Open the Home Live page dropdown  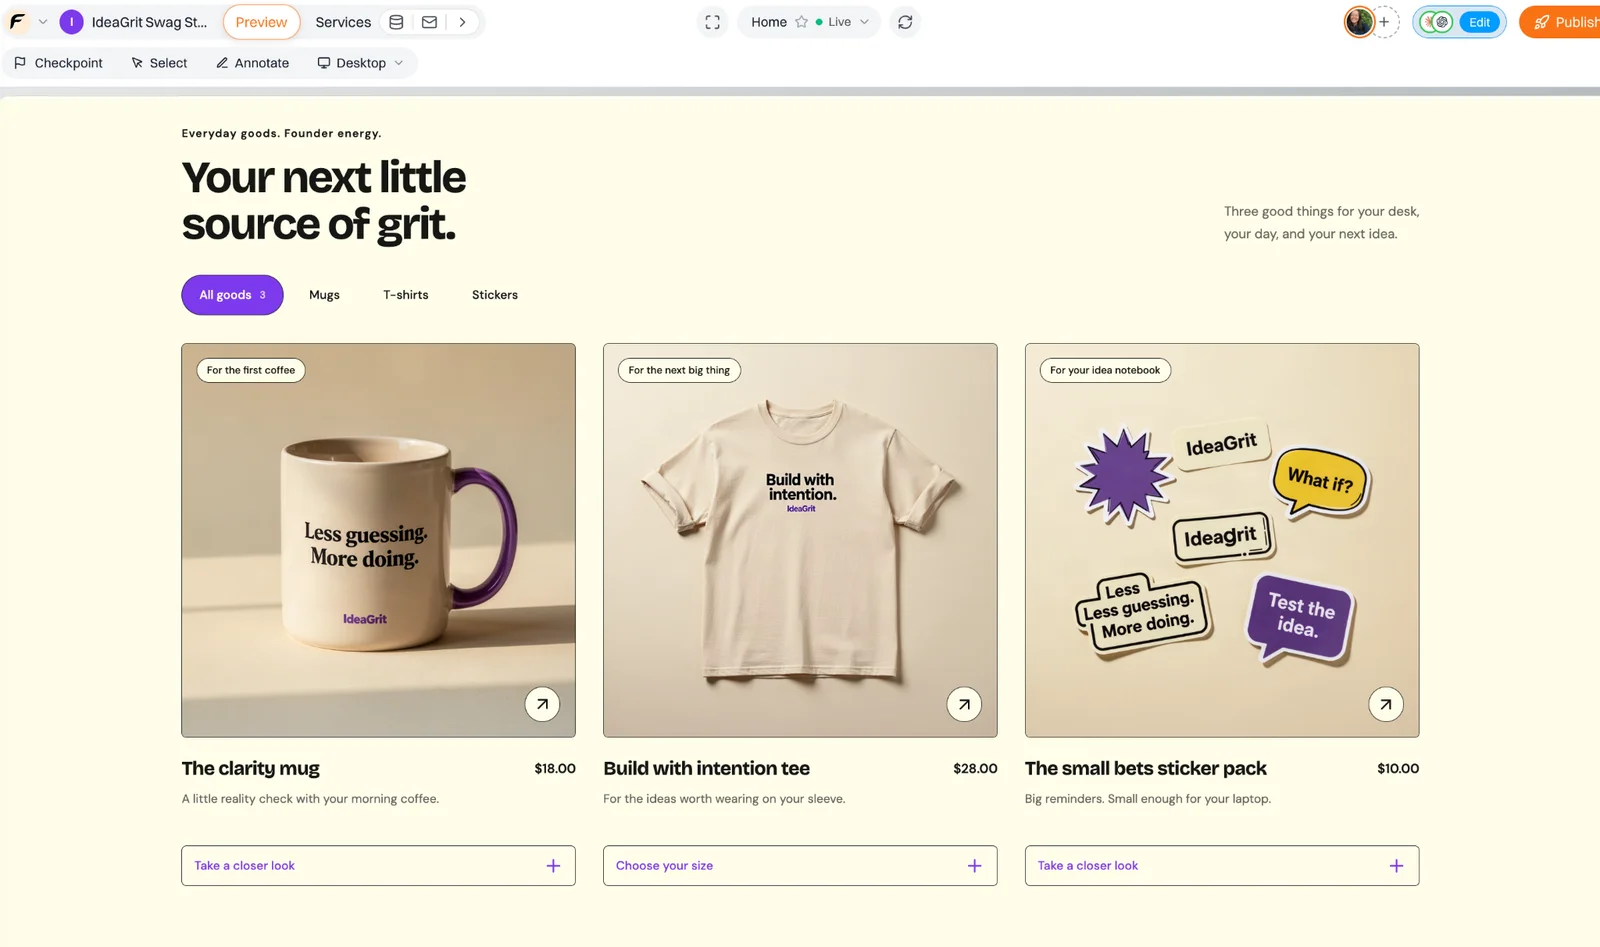[x=809, y=22]
